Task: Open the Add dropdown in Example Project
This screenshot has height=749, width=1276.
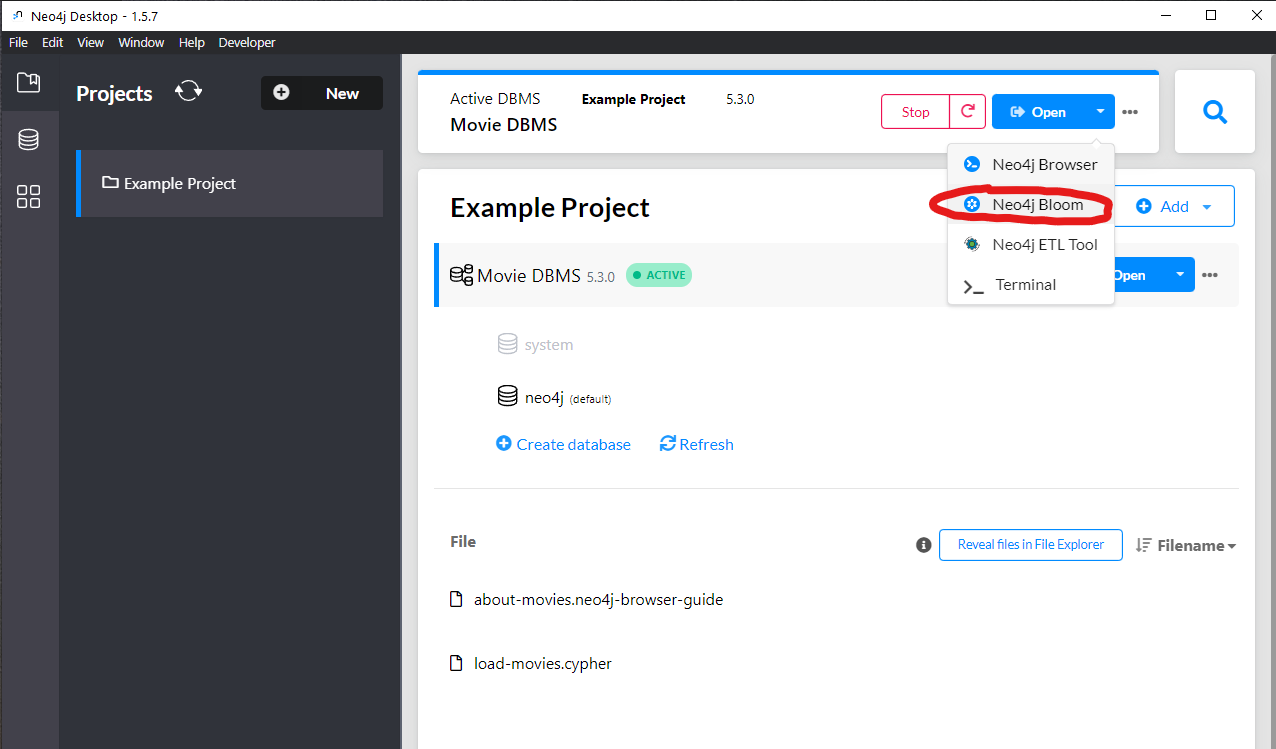Action: click(x=1174, y=206)
